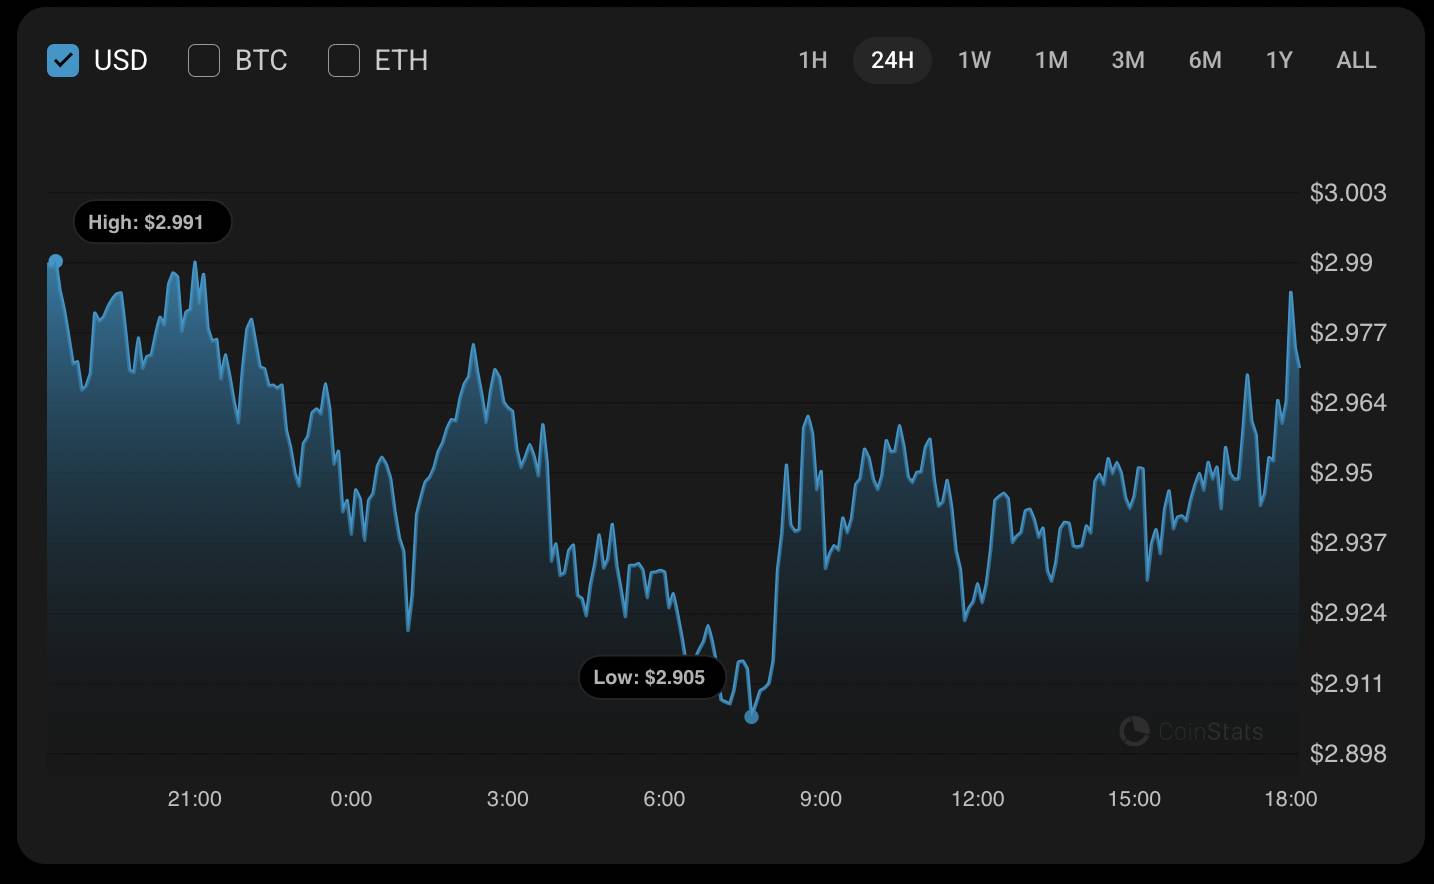Click the High price marker dot
Viewport: 1434px width, 884px height.
(x=56, y=262)
